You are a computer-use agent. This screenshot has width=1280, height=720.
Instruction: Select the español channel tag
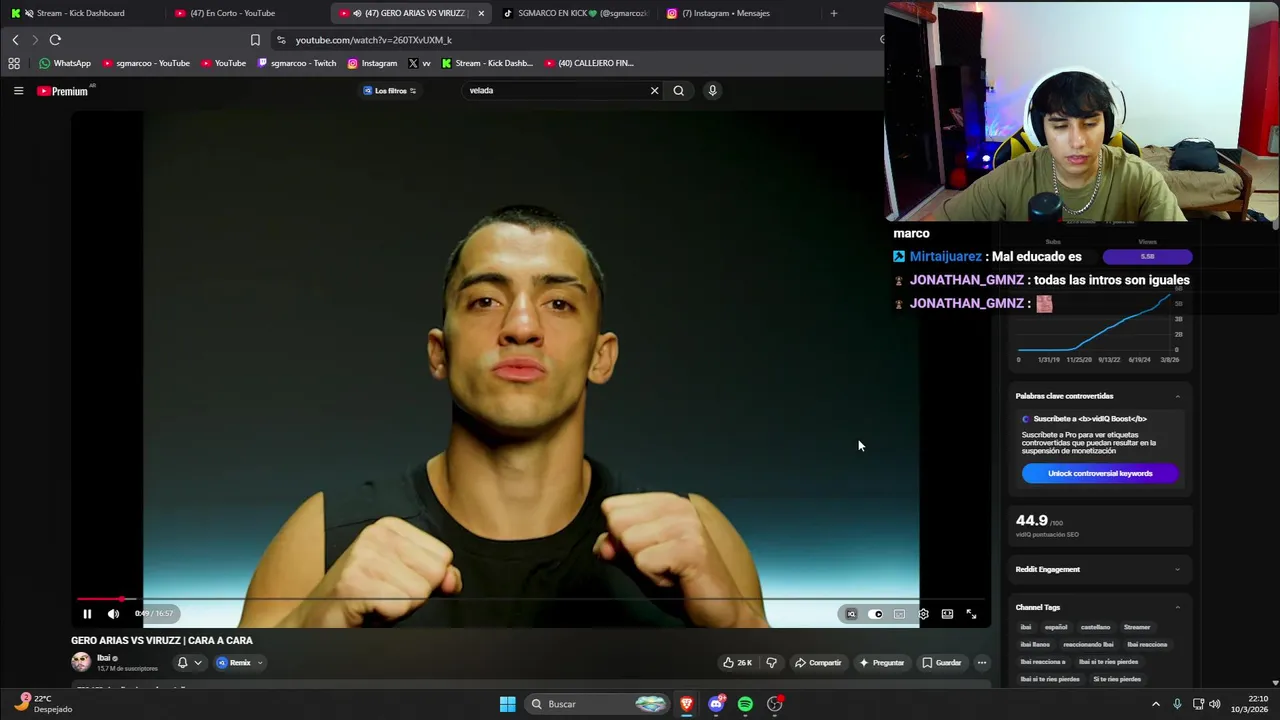[x=1056, y=627]
